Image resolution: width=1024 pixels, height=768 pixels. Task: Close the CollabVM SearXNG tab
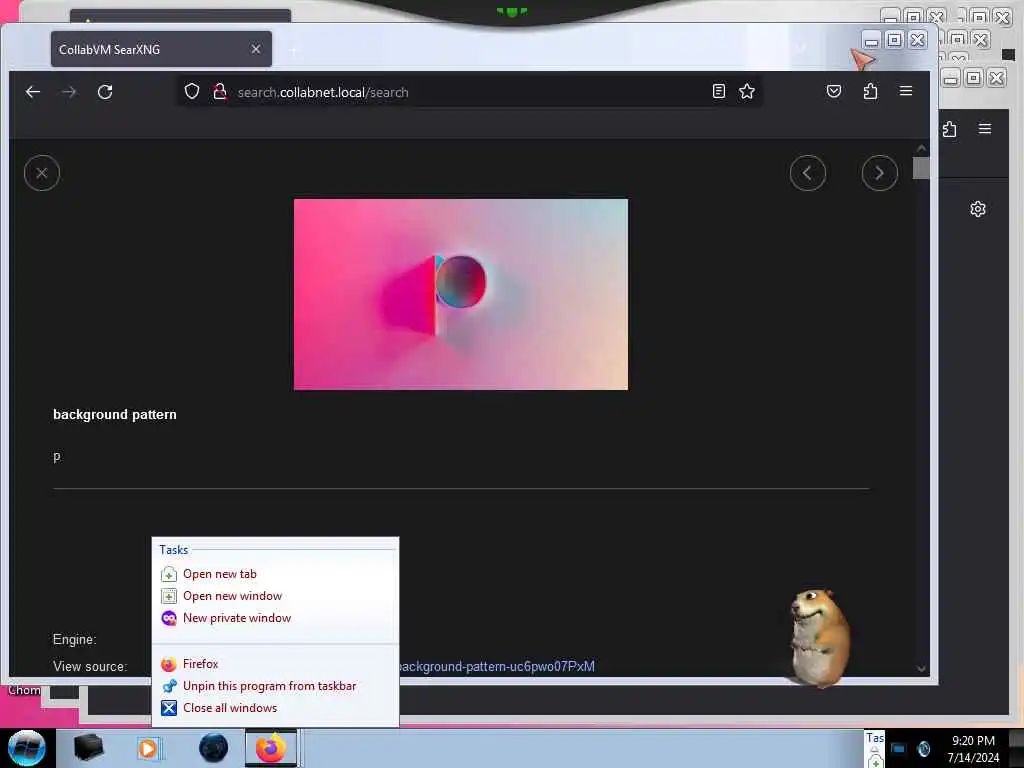pyautogui.click(x=256, y=49)
